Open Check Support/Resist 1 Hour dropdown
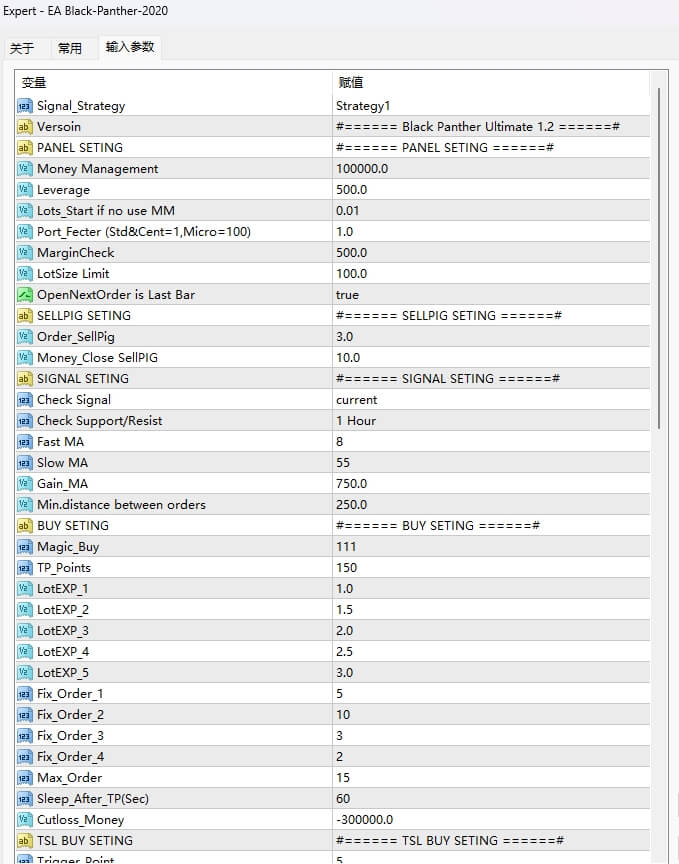This screenshot has height=864, width=679. (490, 421)
